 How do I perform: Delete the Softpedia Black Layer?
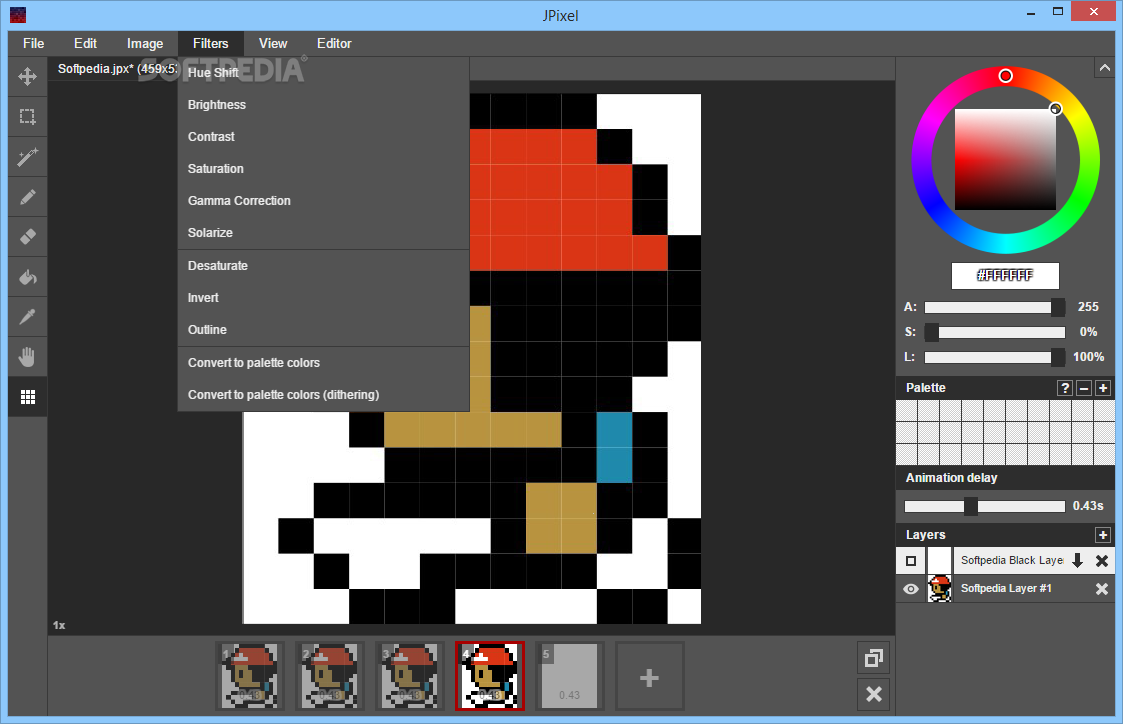tap(1102, 561)
